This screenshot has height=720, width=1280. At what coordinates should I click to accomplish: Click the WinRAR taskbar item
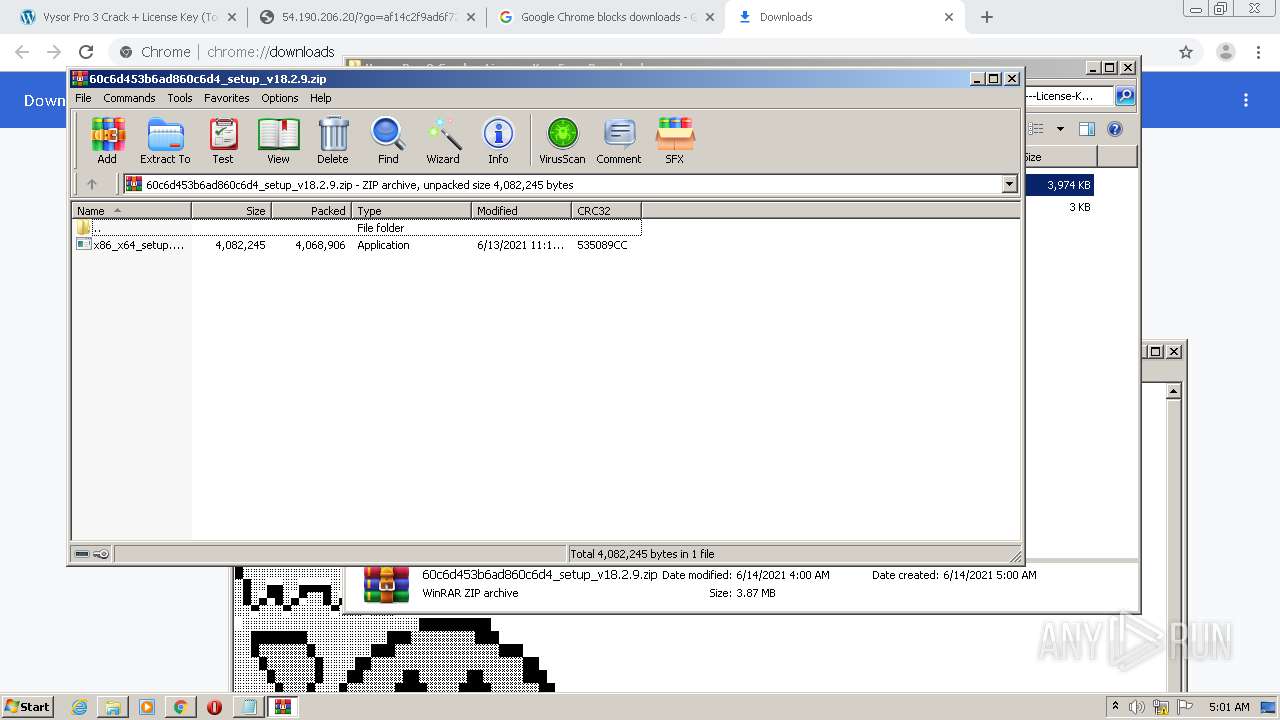click(283, 707)
